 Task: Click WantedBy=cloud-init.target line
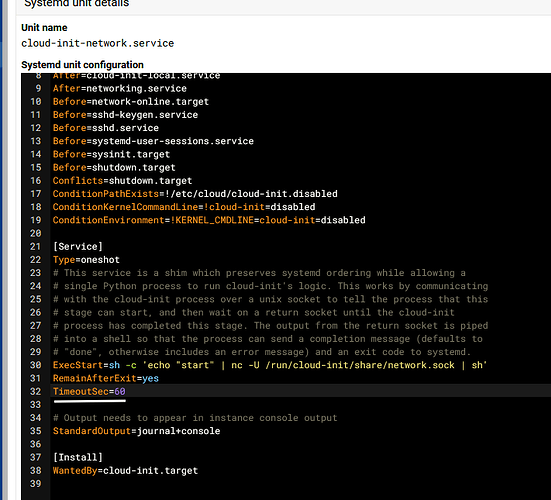tap(125, 470)
